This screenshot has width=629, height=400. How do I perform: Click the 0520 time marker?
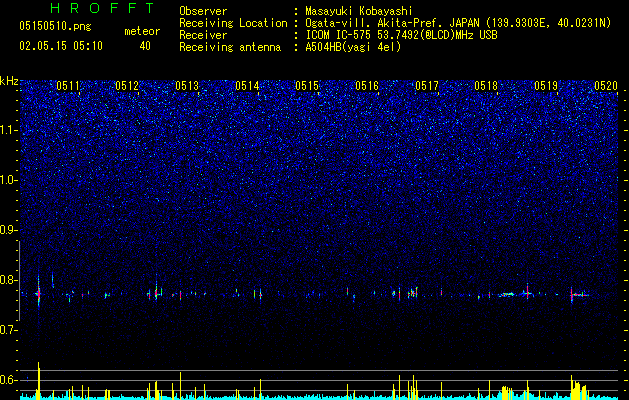tap(606, 85)
